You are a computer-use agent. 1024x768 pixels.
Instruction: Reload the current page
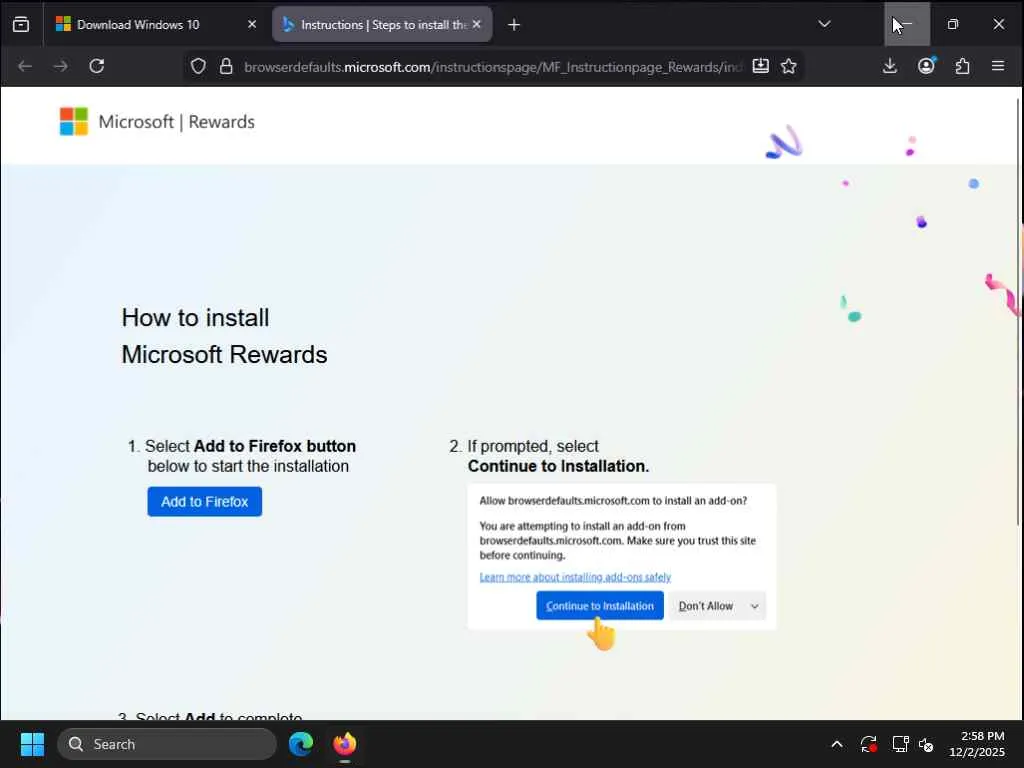pos(97,66)
